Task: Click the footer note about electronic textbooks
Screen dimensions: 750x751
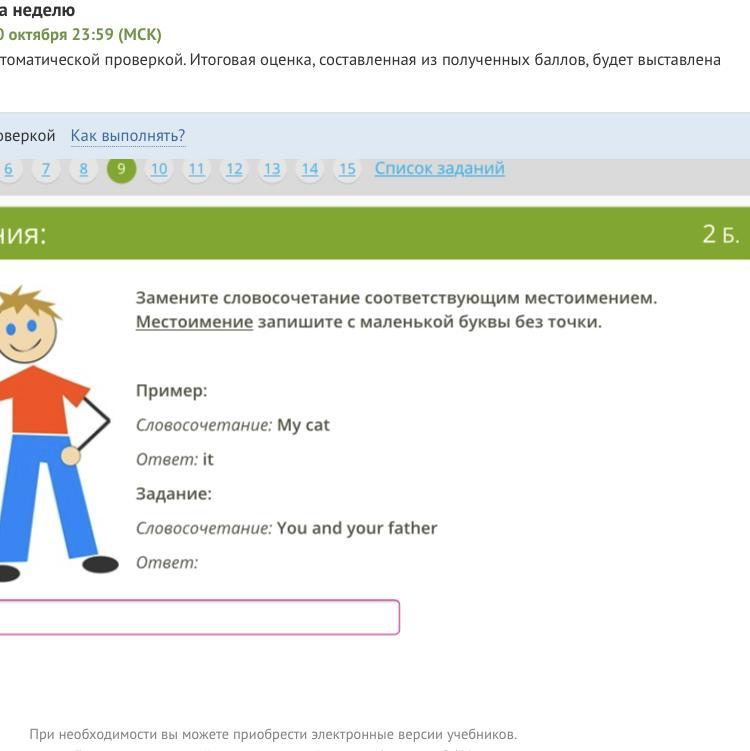Action: [x=273, y=734]
